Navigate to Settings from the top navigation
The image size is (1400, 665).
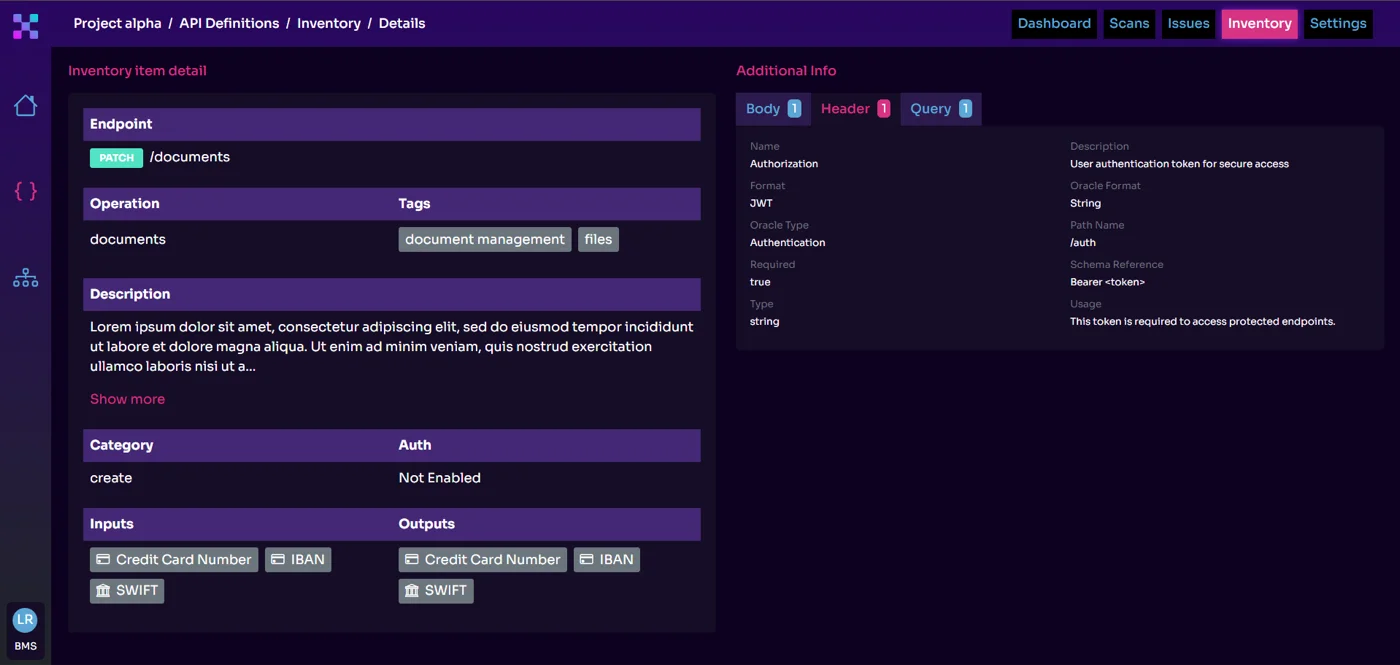coord(1338,23)
